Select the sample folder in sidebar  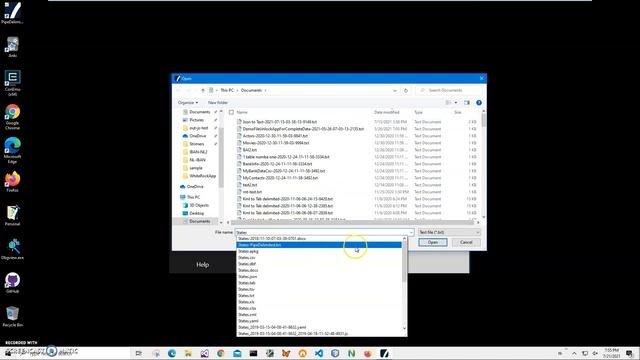196,168
